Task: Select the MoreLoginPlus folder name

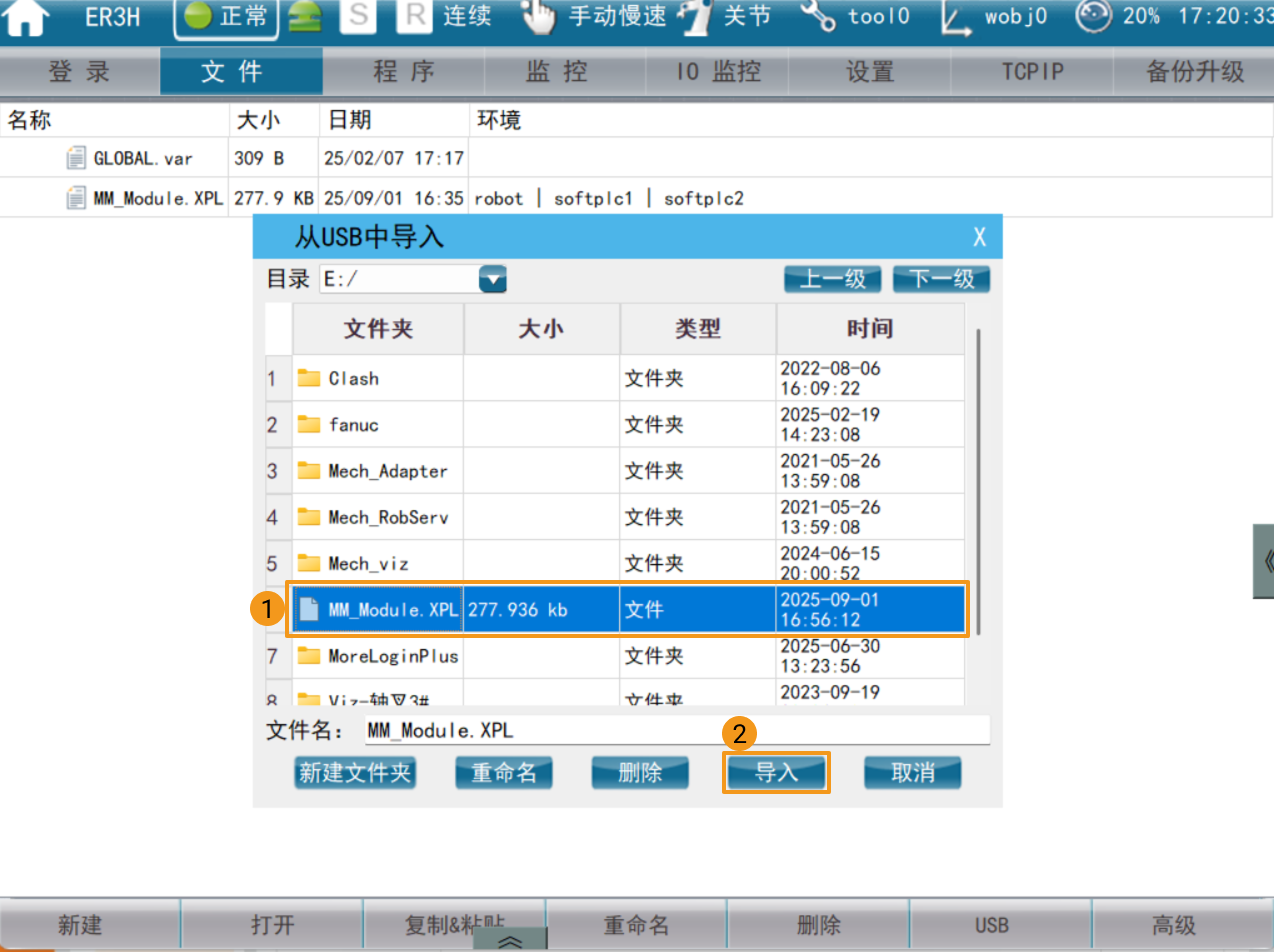Action: [x=393, y=656]
